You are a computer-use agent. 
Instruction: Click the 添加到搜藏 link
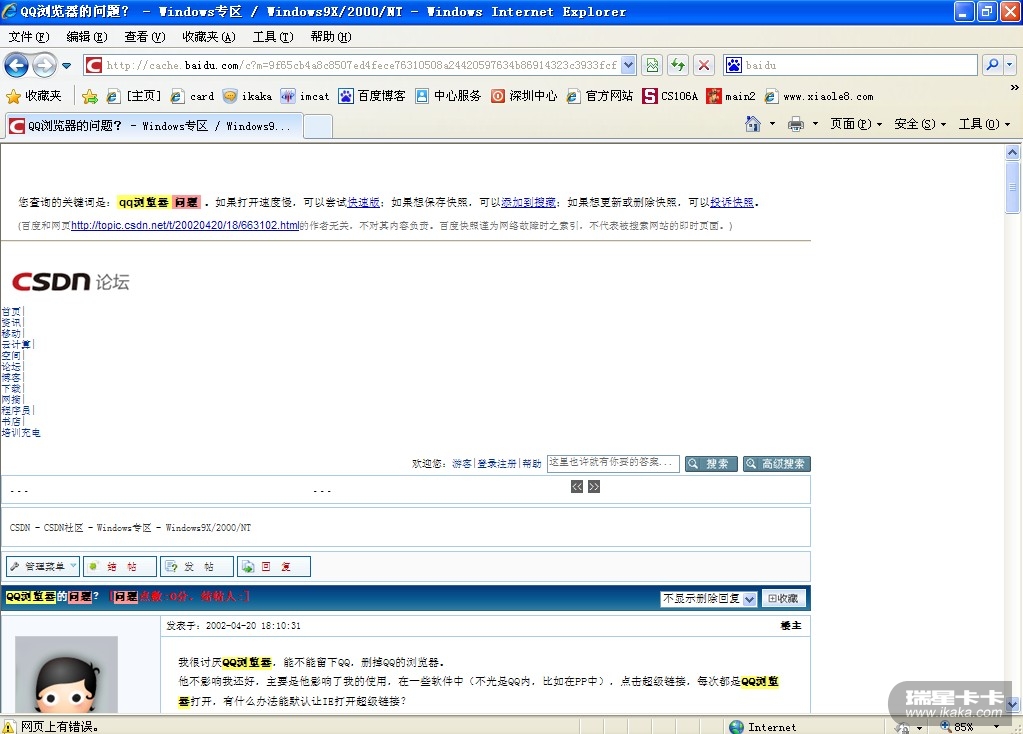click(528, 202)
